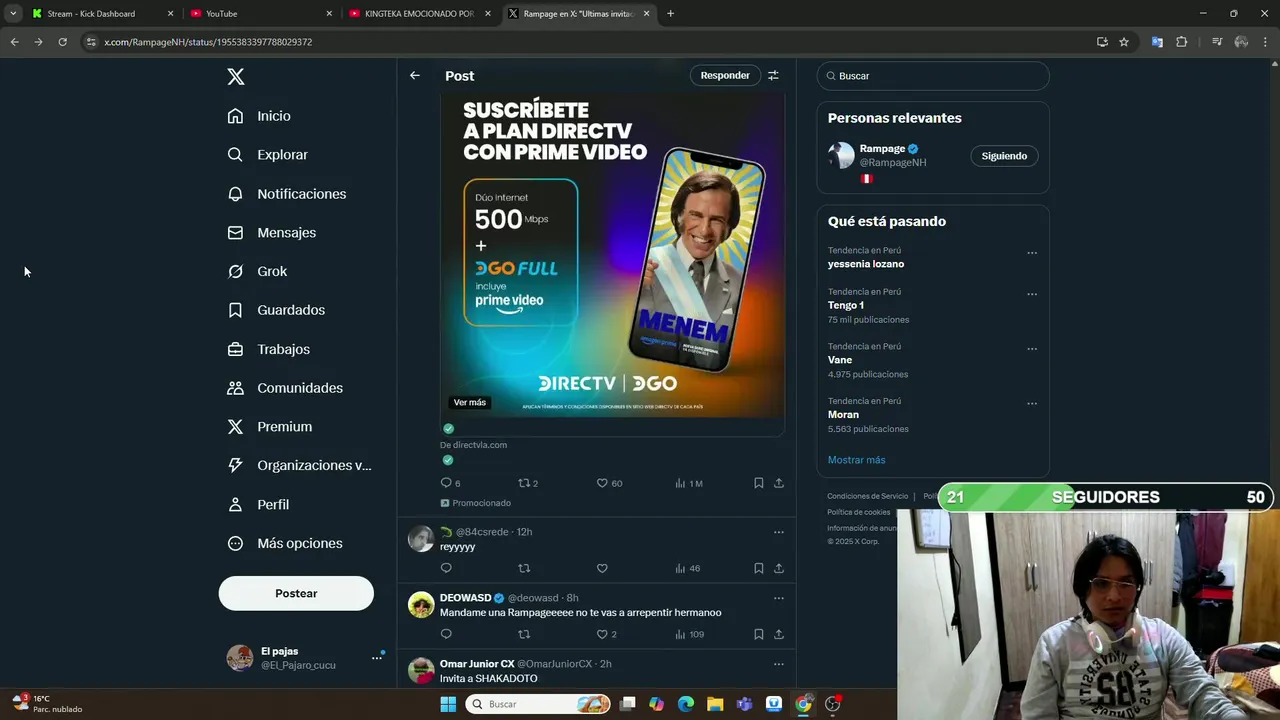Go back with the Post arrow
The width and height of the screenshot is (1280, 720).
pos(415,75)
